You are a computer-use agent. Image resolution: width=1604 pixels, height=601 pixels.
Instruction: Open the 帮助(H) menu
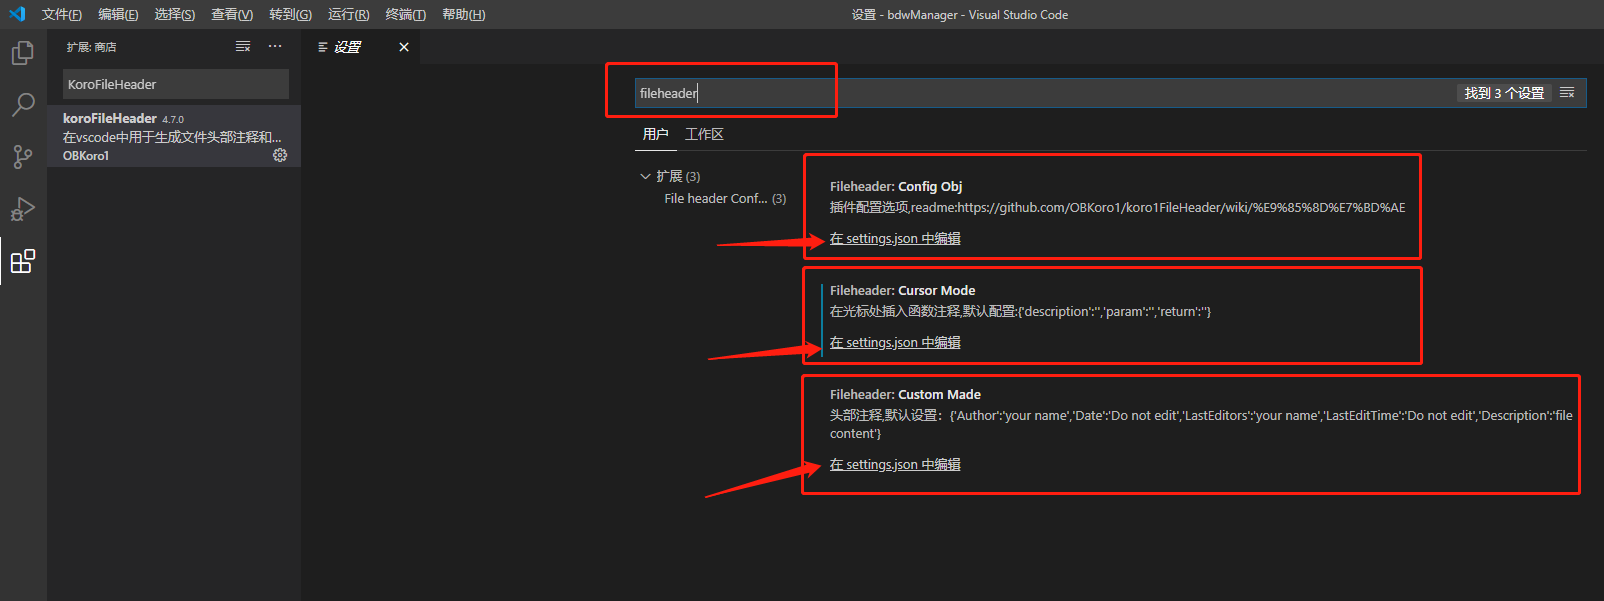463,14
